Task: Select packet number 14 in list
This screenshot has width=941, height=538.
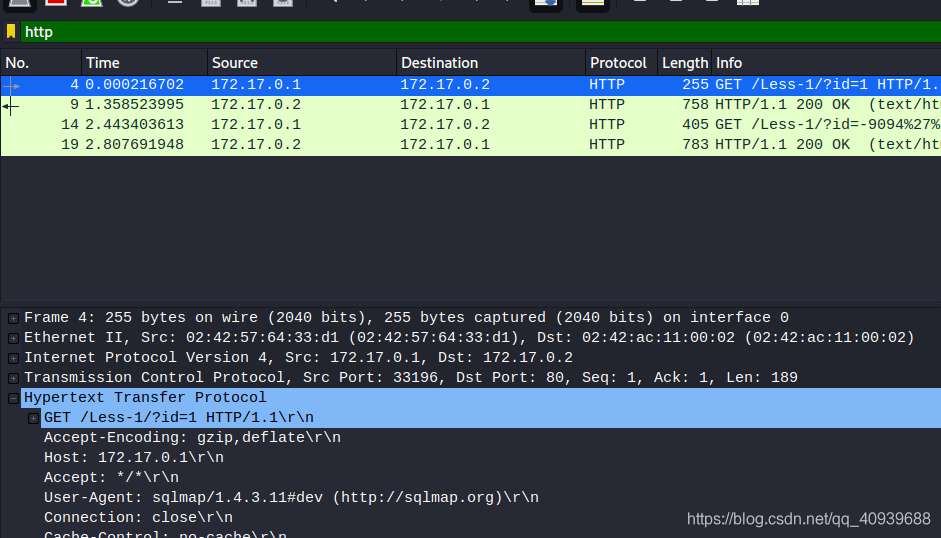Action: tap(470, 124)
